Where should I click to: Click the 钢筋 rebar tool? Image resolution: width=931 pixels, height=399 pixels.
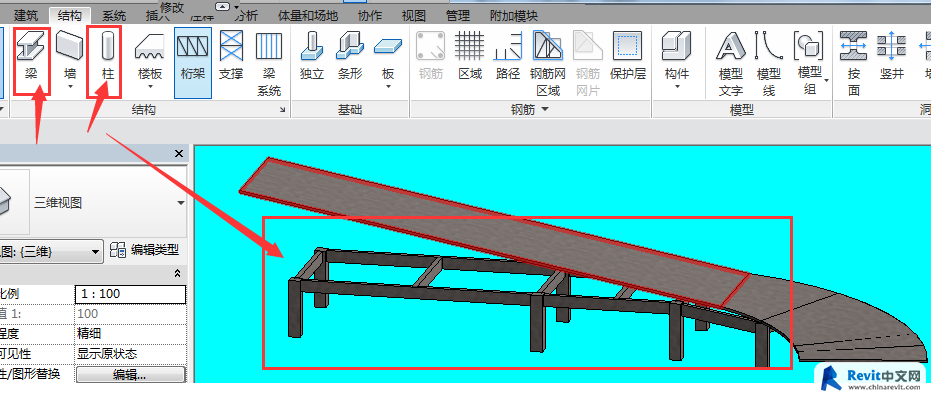coord(430,57)
